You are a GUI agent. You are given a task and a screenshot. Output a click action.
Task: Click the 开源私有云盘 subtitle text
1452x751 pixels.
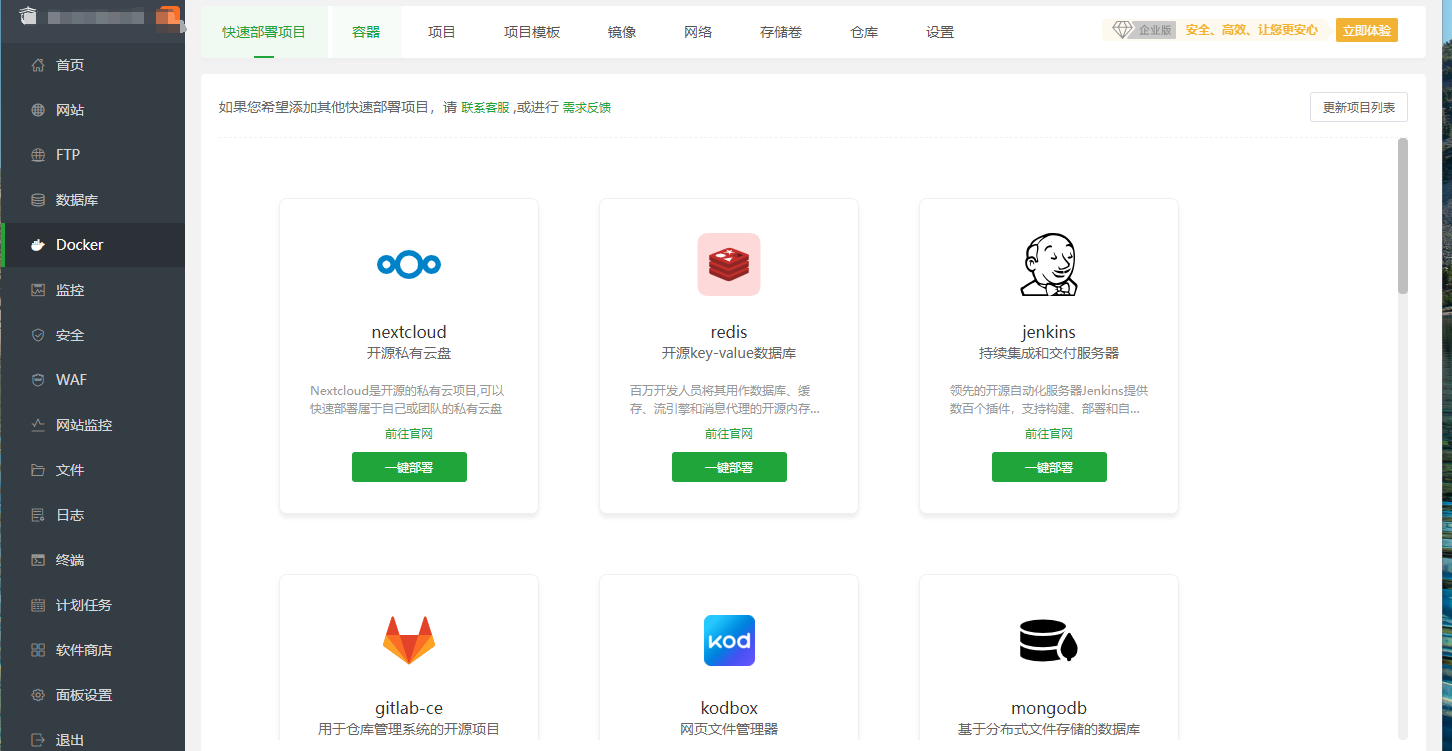409,353
